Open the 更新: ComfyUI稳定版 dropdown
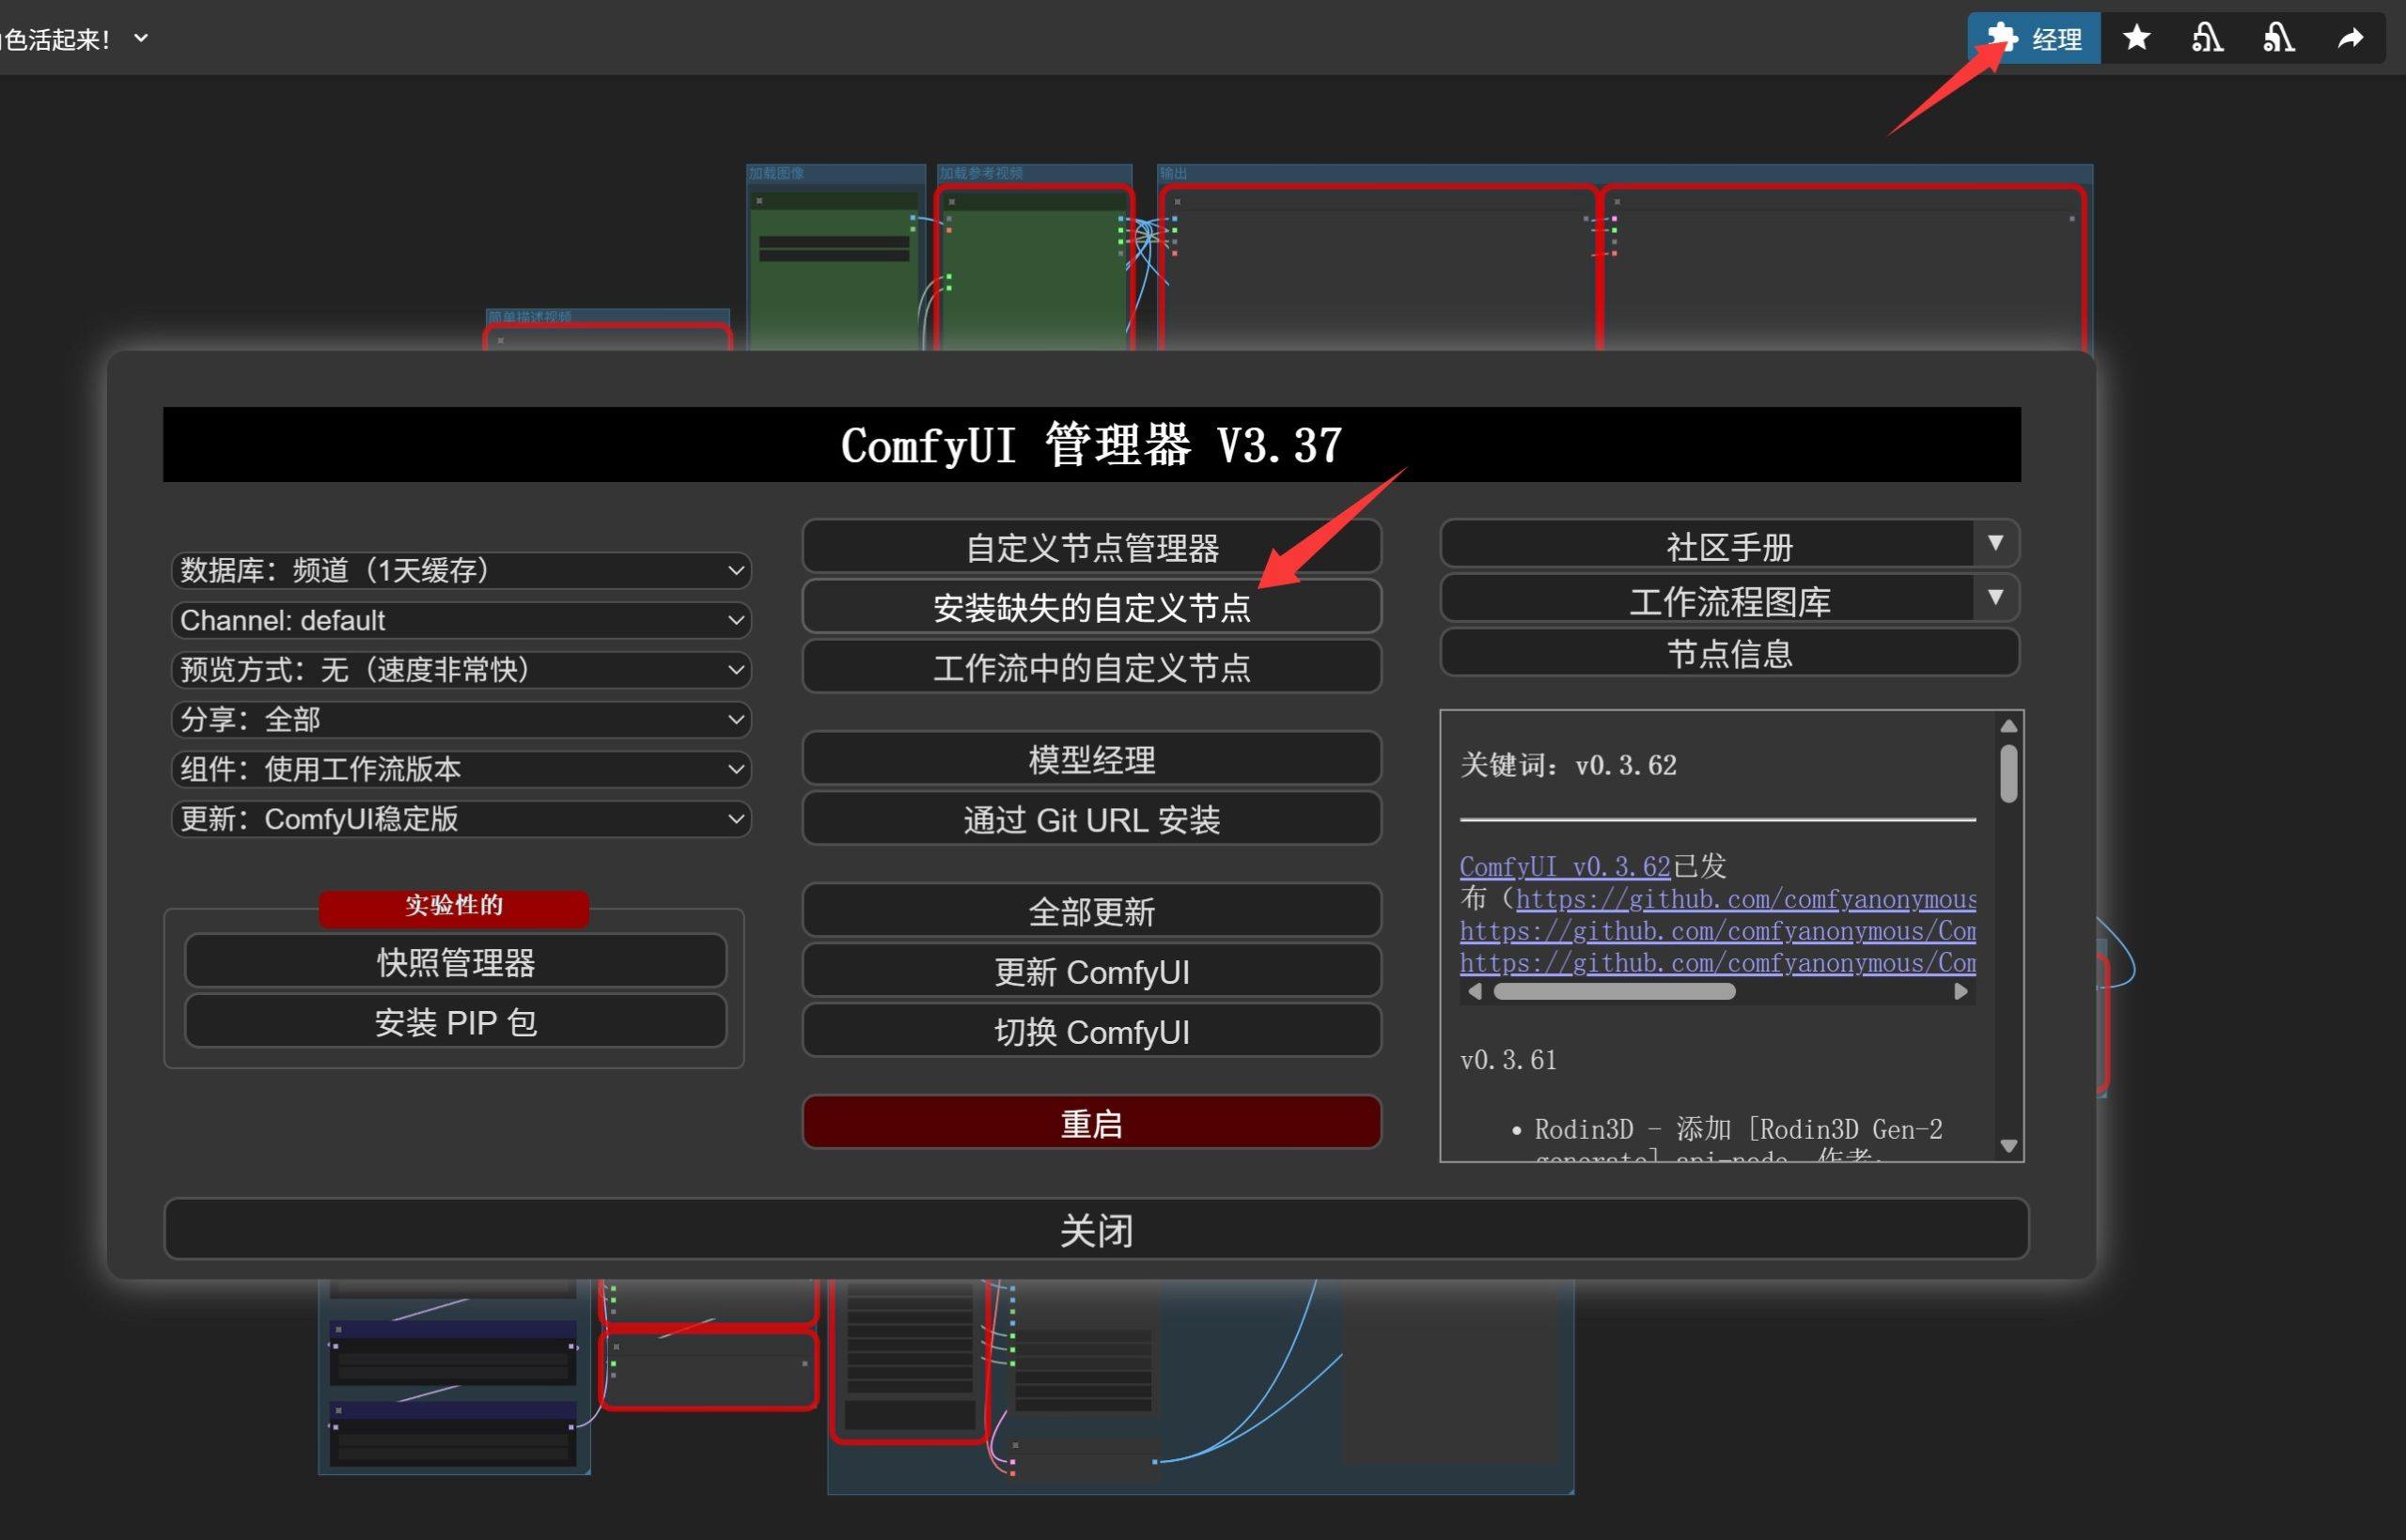 pyautogui.click(x=460, y=819)
